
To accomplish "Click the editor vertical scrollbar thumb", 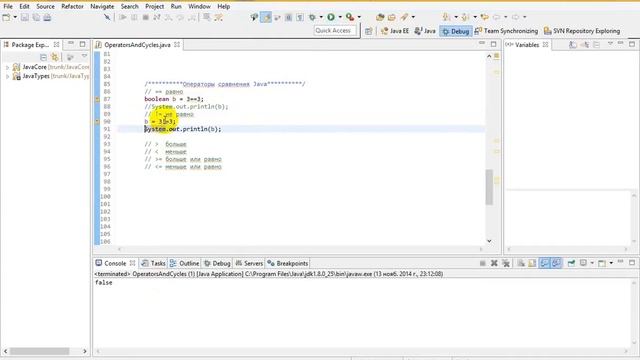I will tap(489, 187).
